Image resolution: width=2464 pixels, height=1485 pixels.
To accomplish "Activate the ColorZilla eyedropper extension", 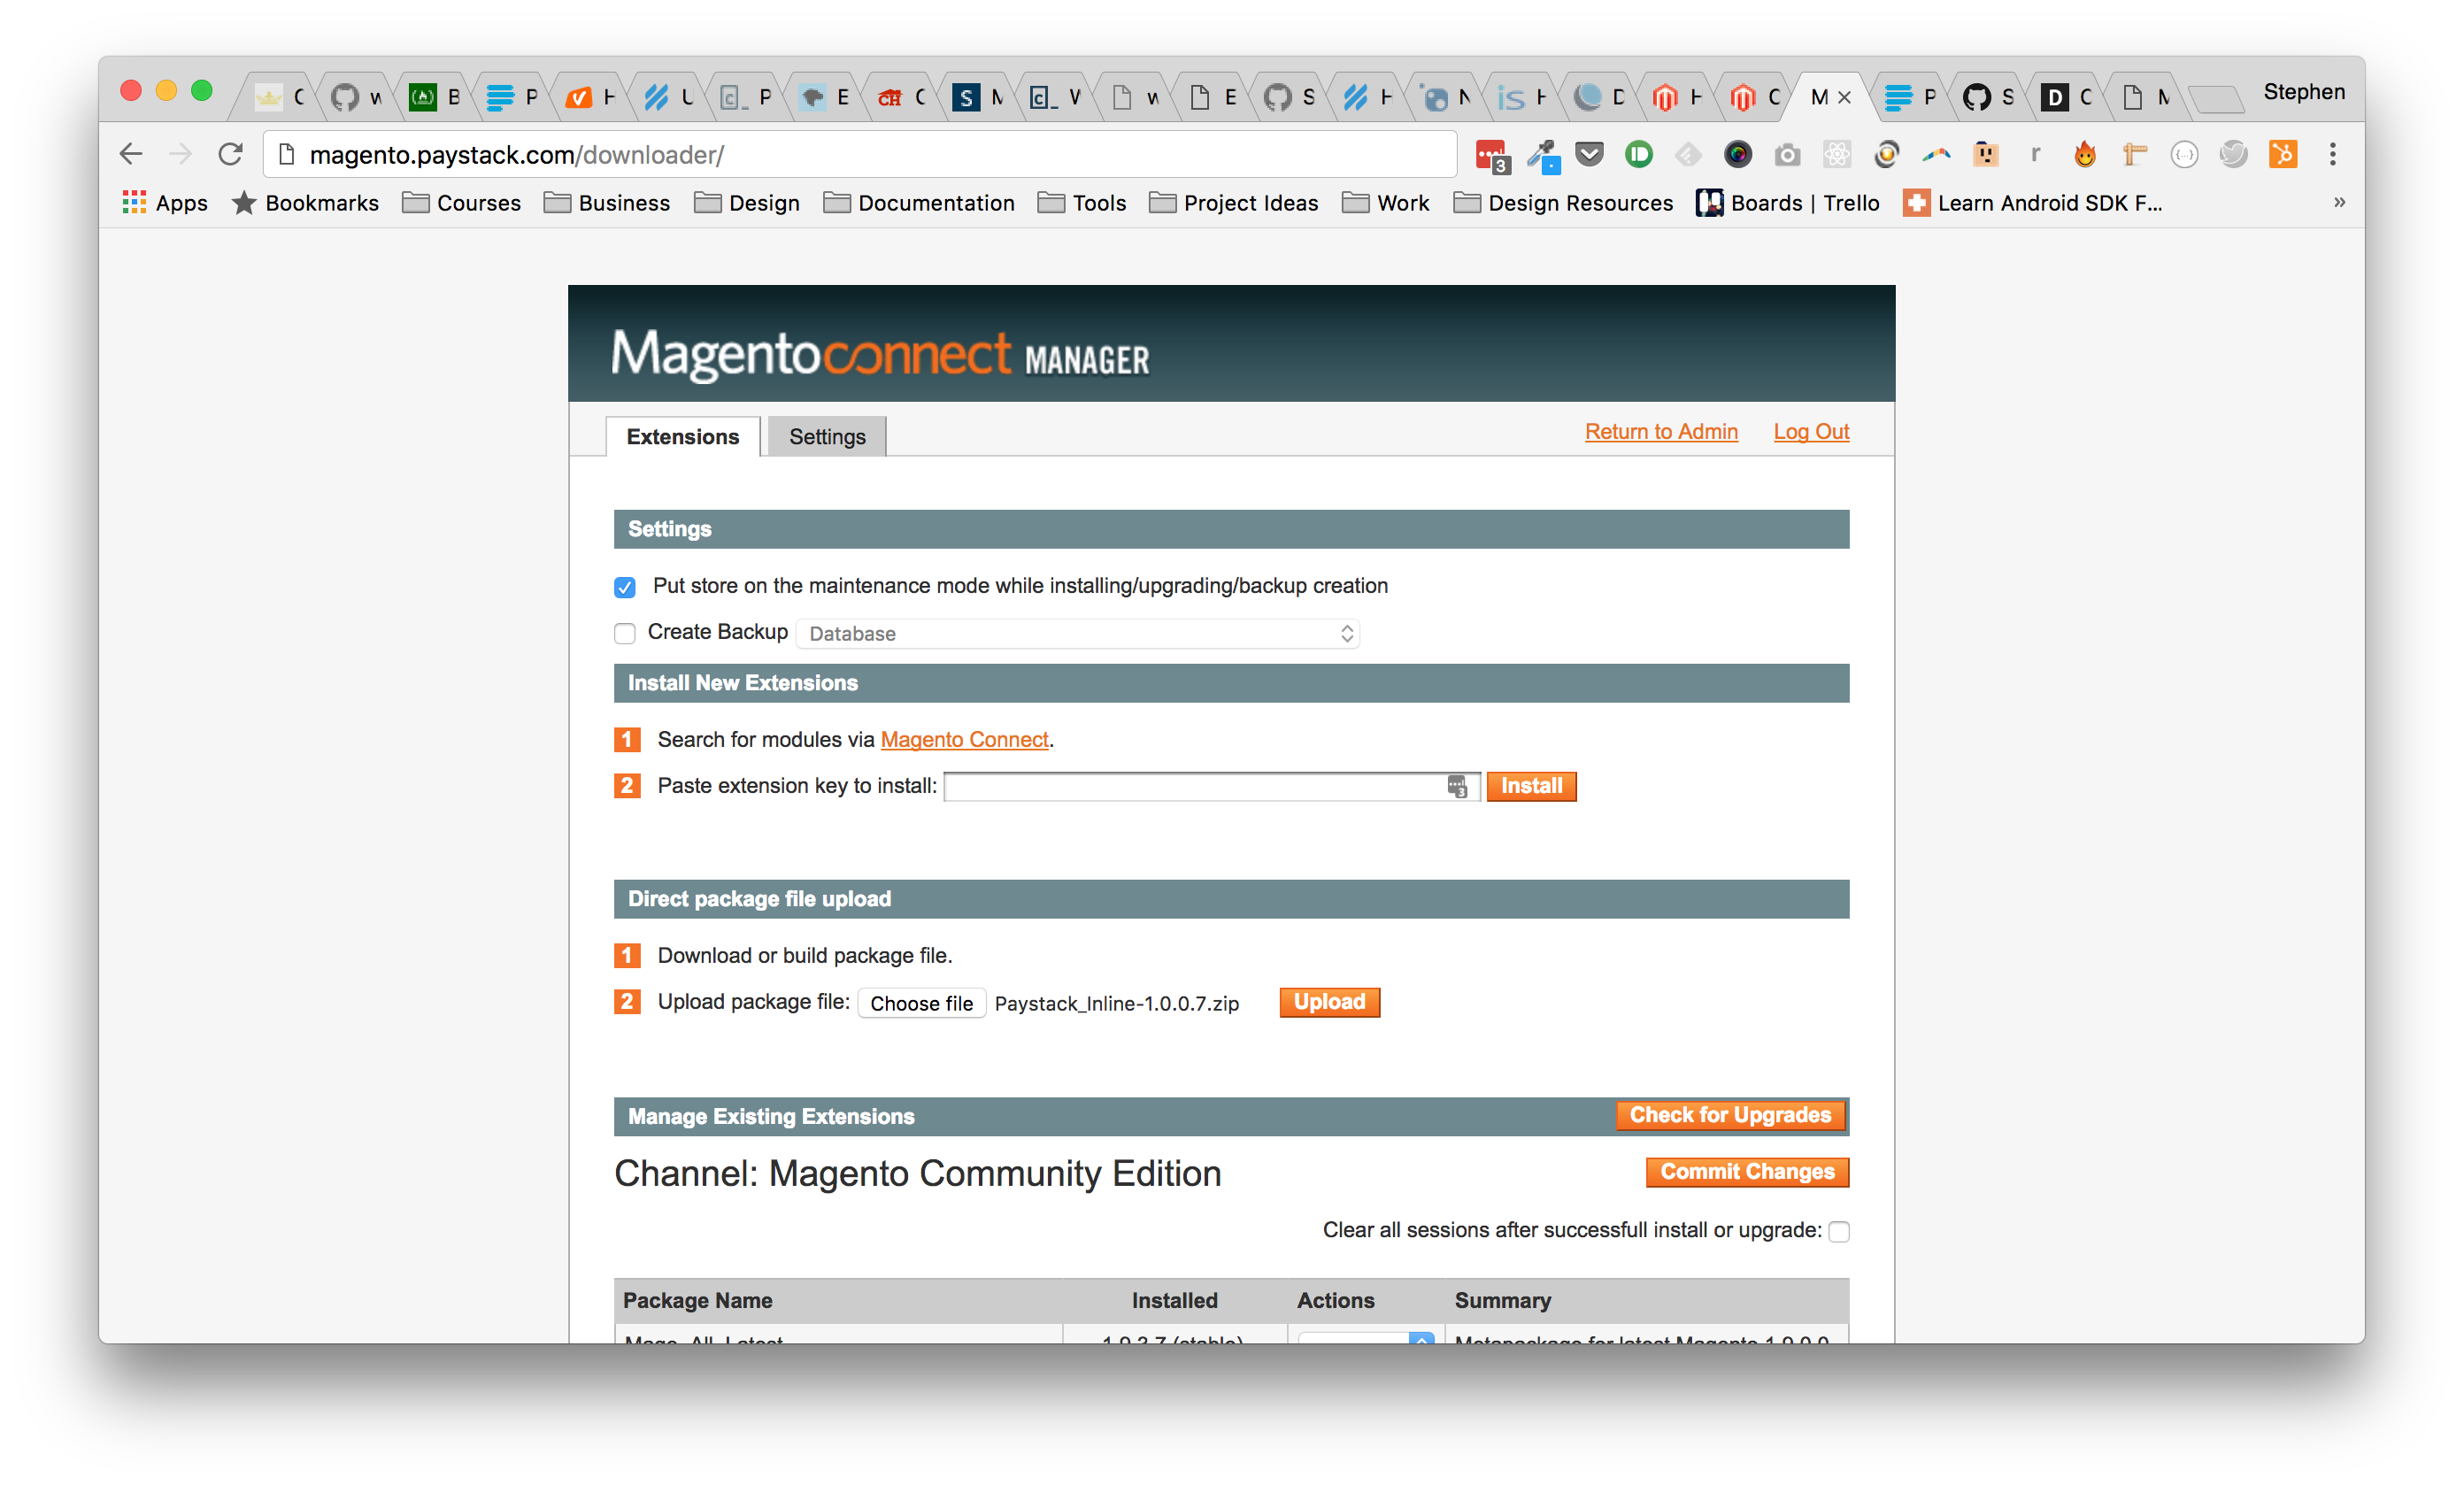I will 1542,155.
